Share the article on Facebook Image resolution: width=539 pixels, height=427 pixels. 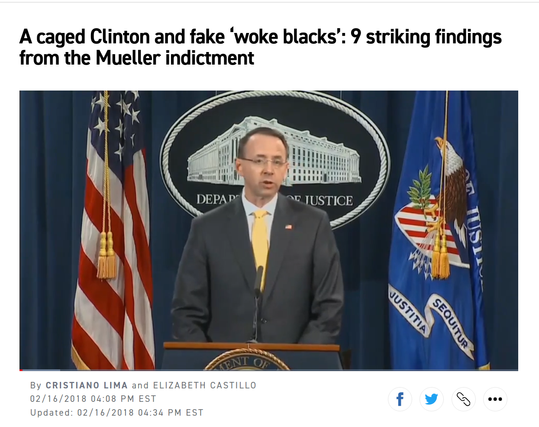click(x=399, y=399)
